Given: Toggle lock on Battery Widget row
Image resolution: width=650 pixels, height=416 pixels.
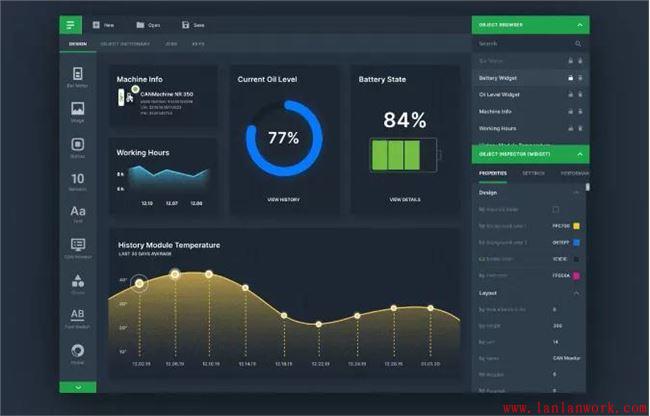Looking at the screenshot, I should click(x=571, y=77).
